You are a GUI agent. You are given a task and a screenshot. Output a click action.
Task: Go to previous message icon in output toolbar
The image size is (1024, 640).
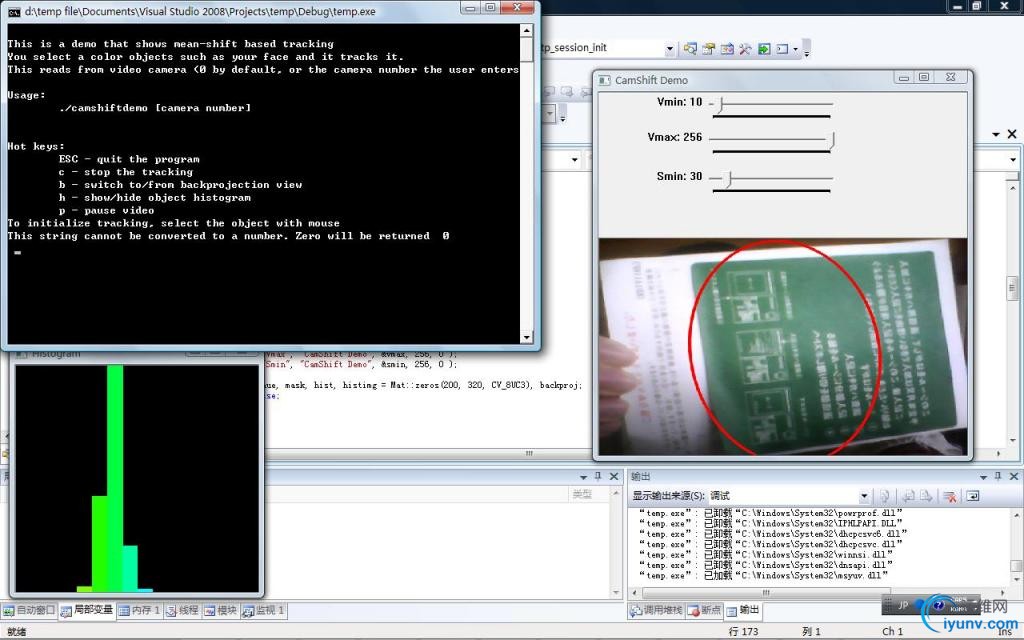[908, 496]
